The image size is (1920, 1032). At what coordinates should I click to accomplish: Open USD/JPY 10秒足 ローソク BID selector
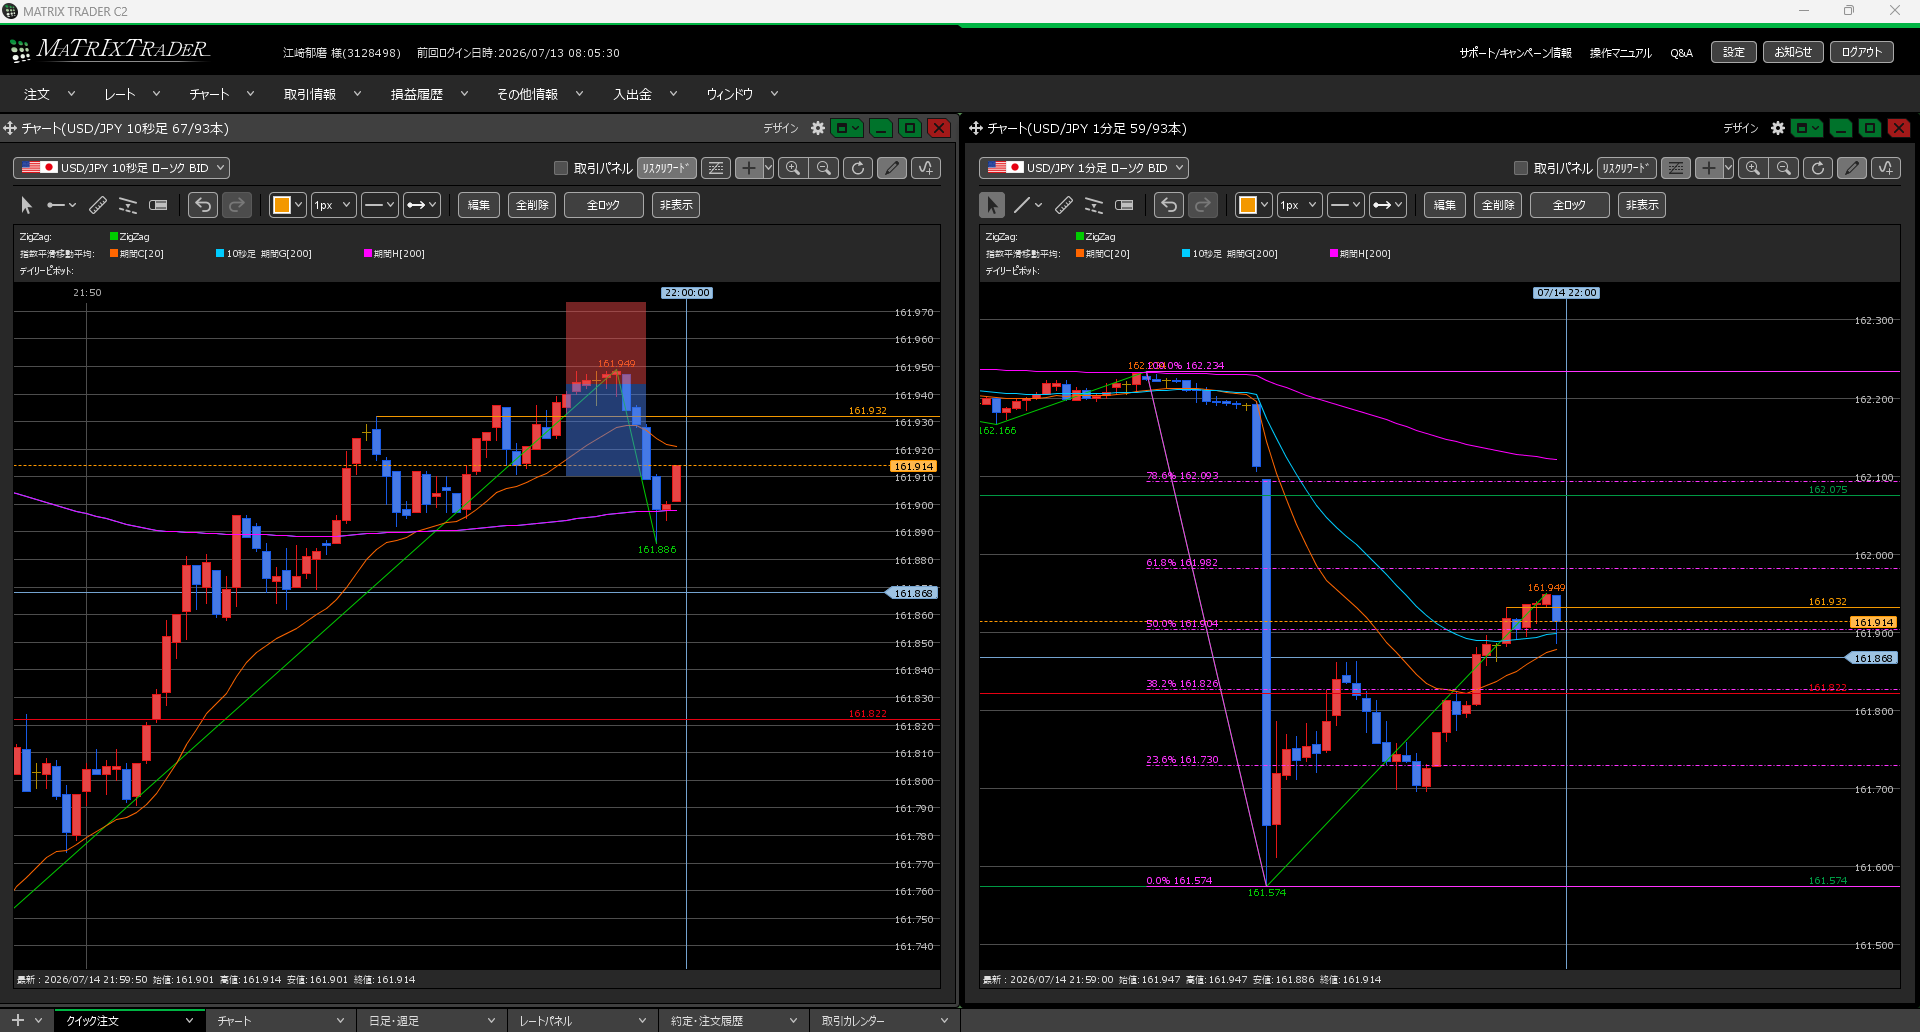click(121, 168)
